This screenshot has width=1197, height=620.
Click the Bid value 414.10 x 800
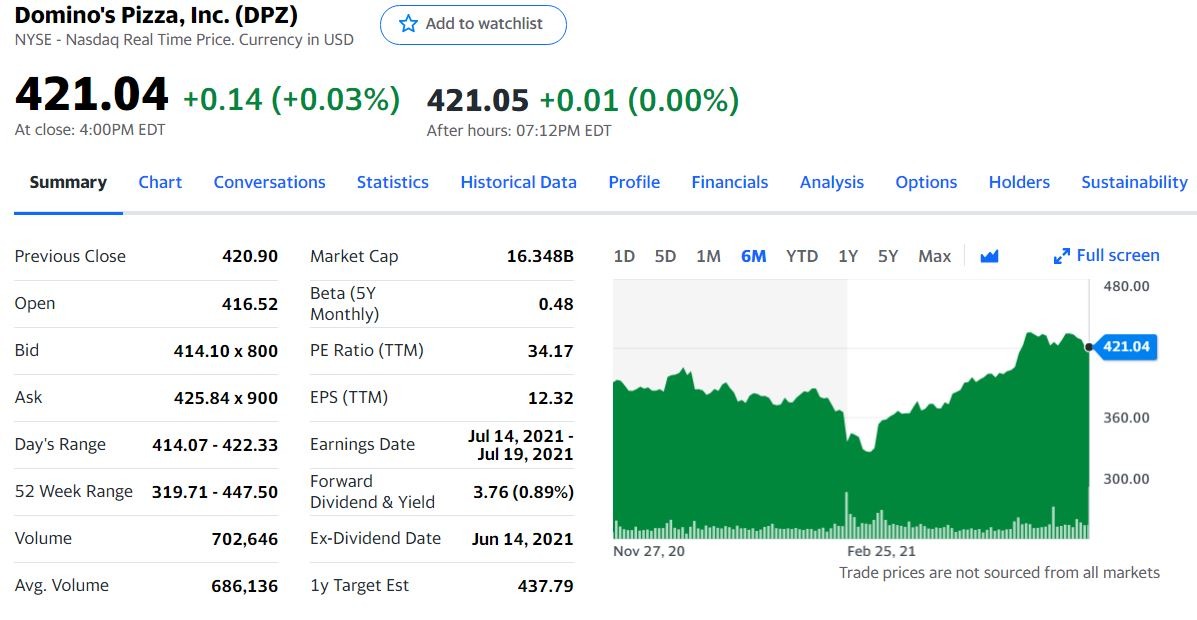[x=226, y=351]
